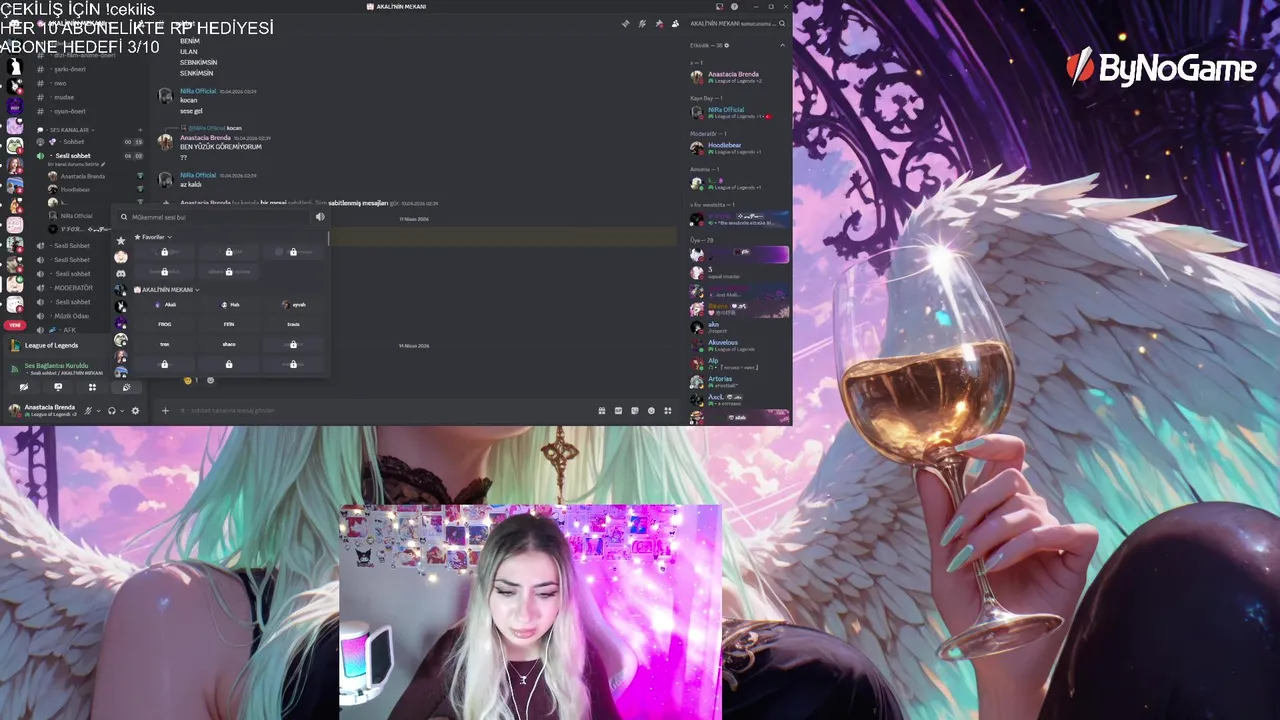Screen dimensions: 1280x720
Task: Open Threads icon in channel header
Action: [x=626, y=23]
